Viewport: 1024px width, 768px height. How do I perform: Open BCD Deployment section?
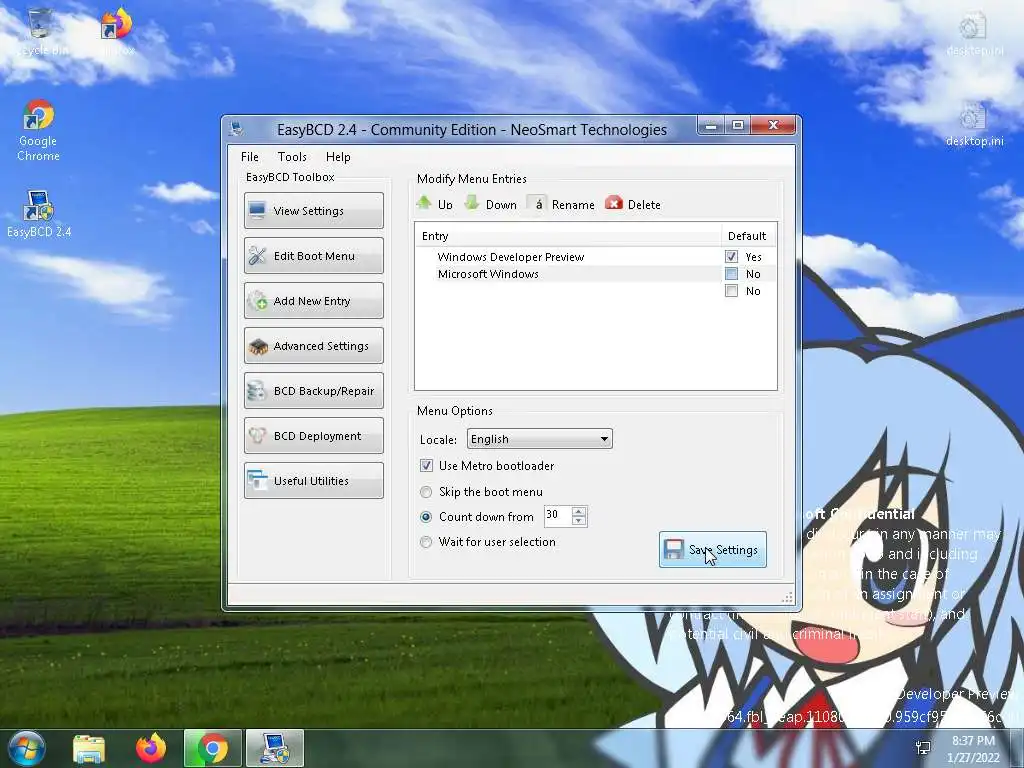313,436
